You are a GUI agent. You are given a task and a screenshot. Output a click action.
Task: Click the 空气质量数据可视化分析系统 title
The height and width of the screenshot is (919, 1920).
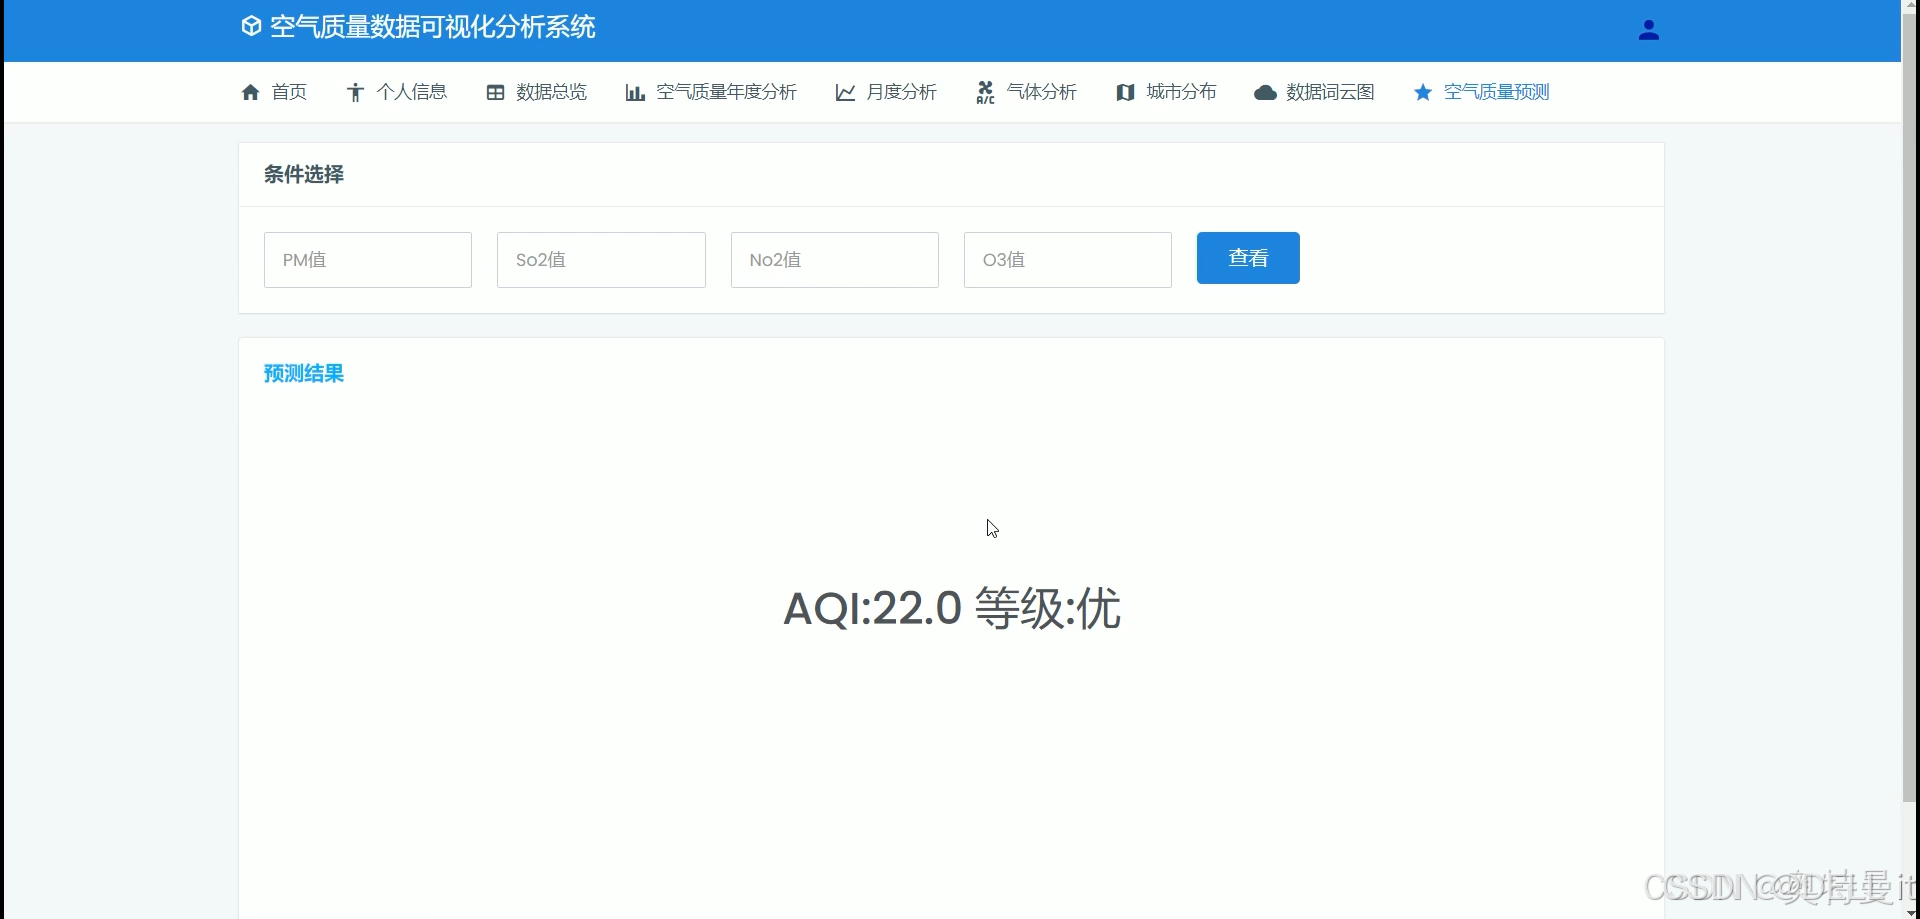(x=432, y=27)
